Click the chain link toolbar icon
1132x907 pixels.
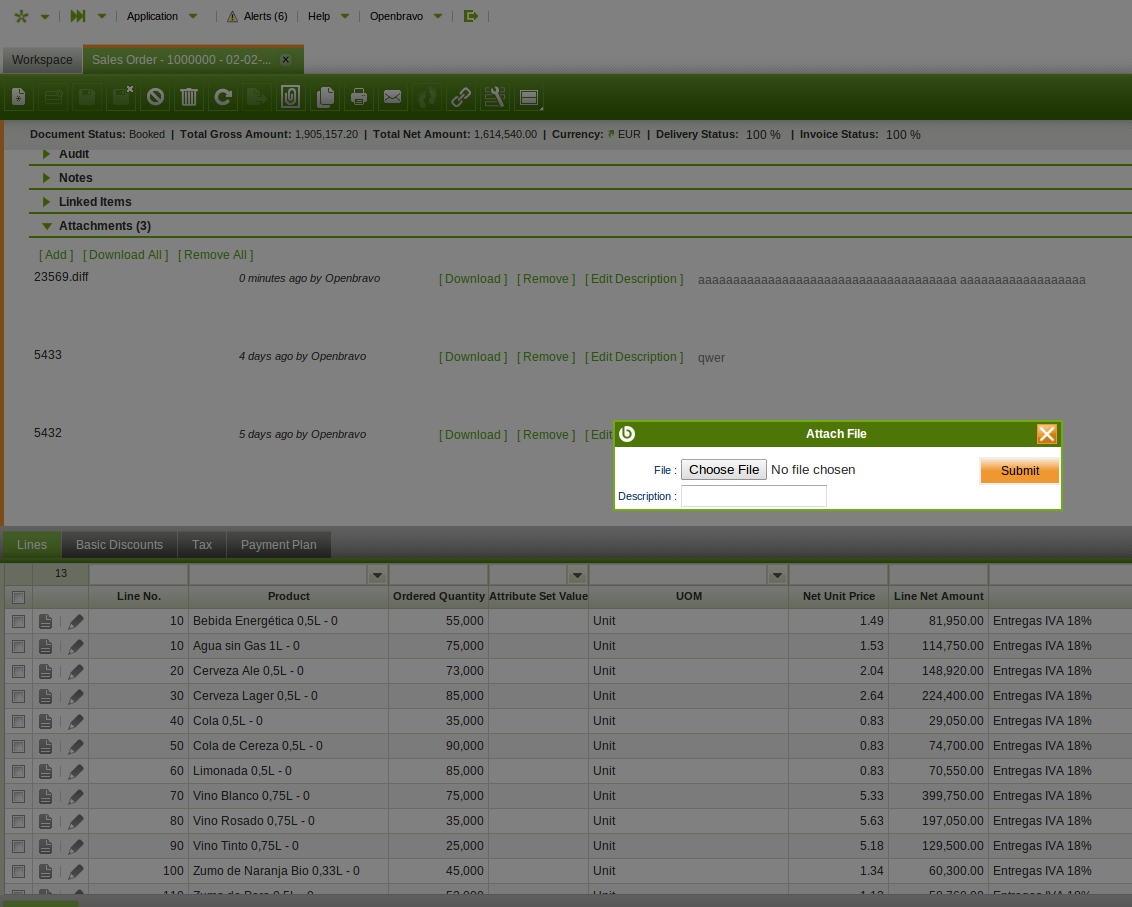coord(460,97)
